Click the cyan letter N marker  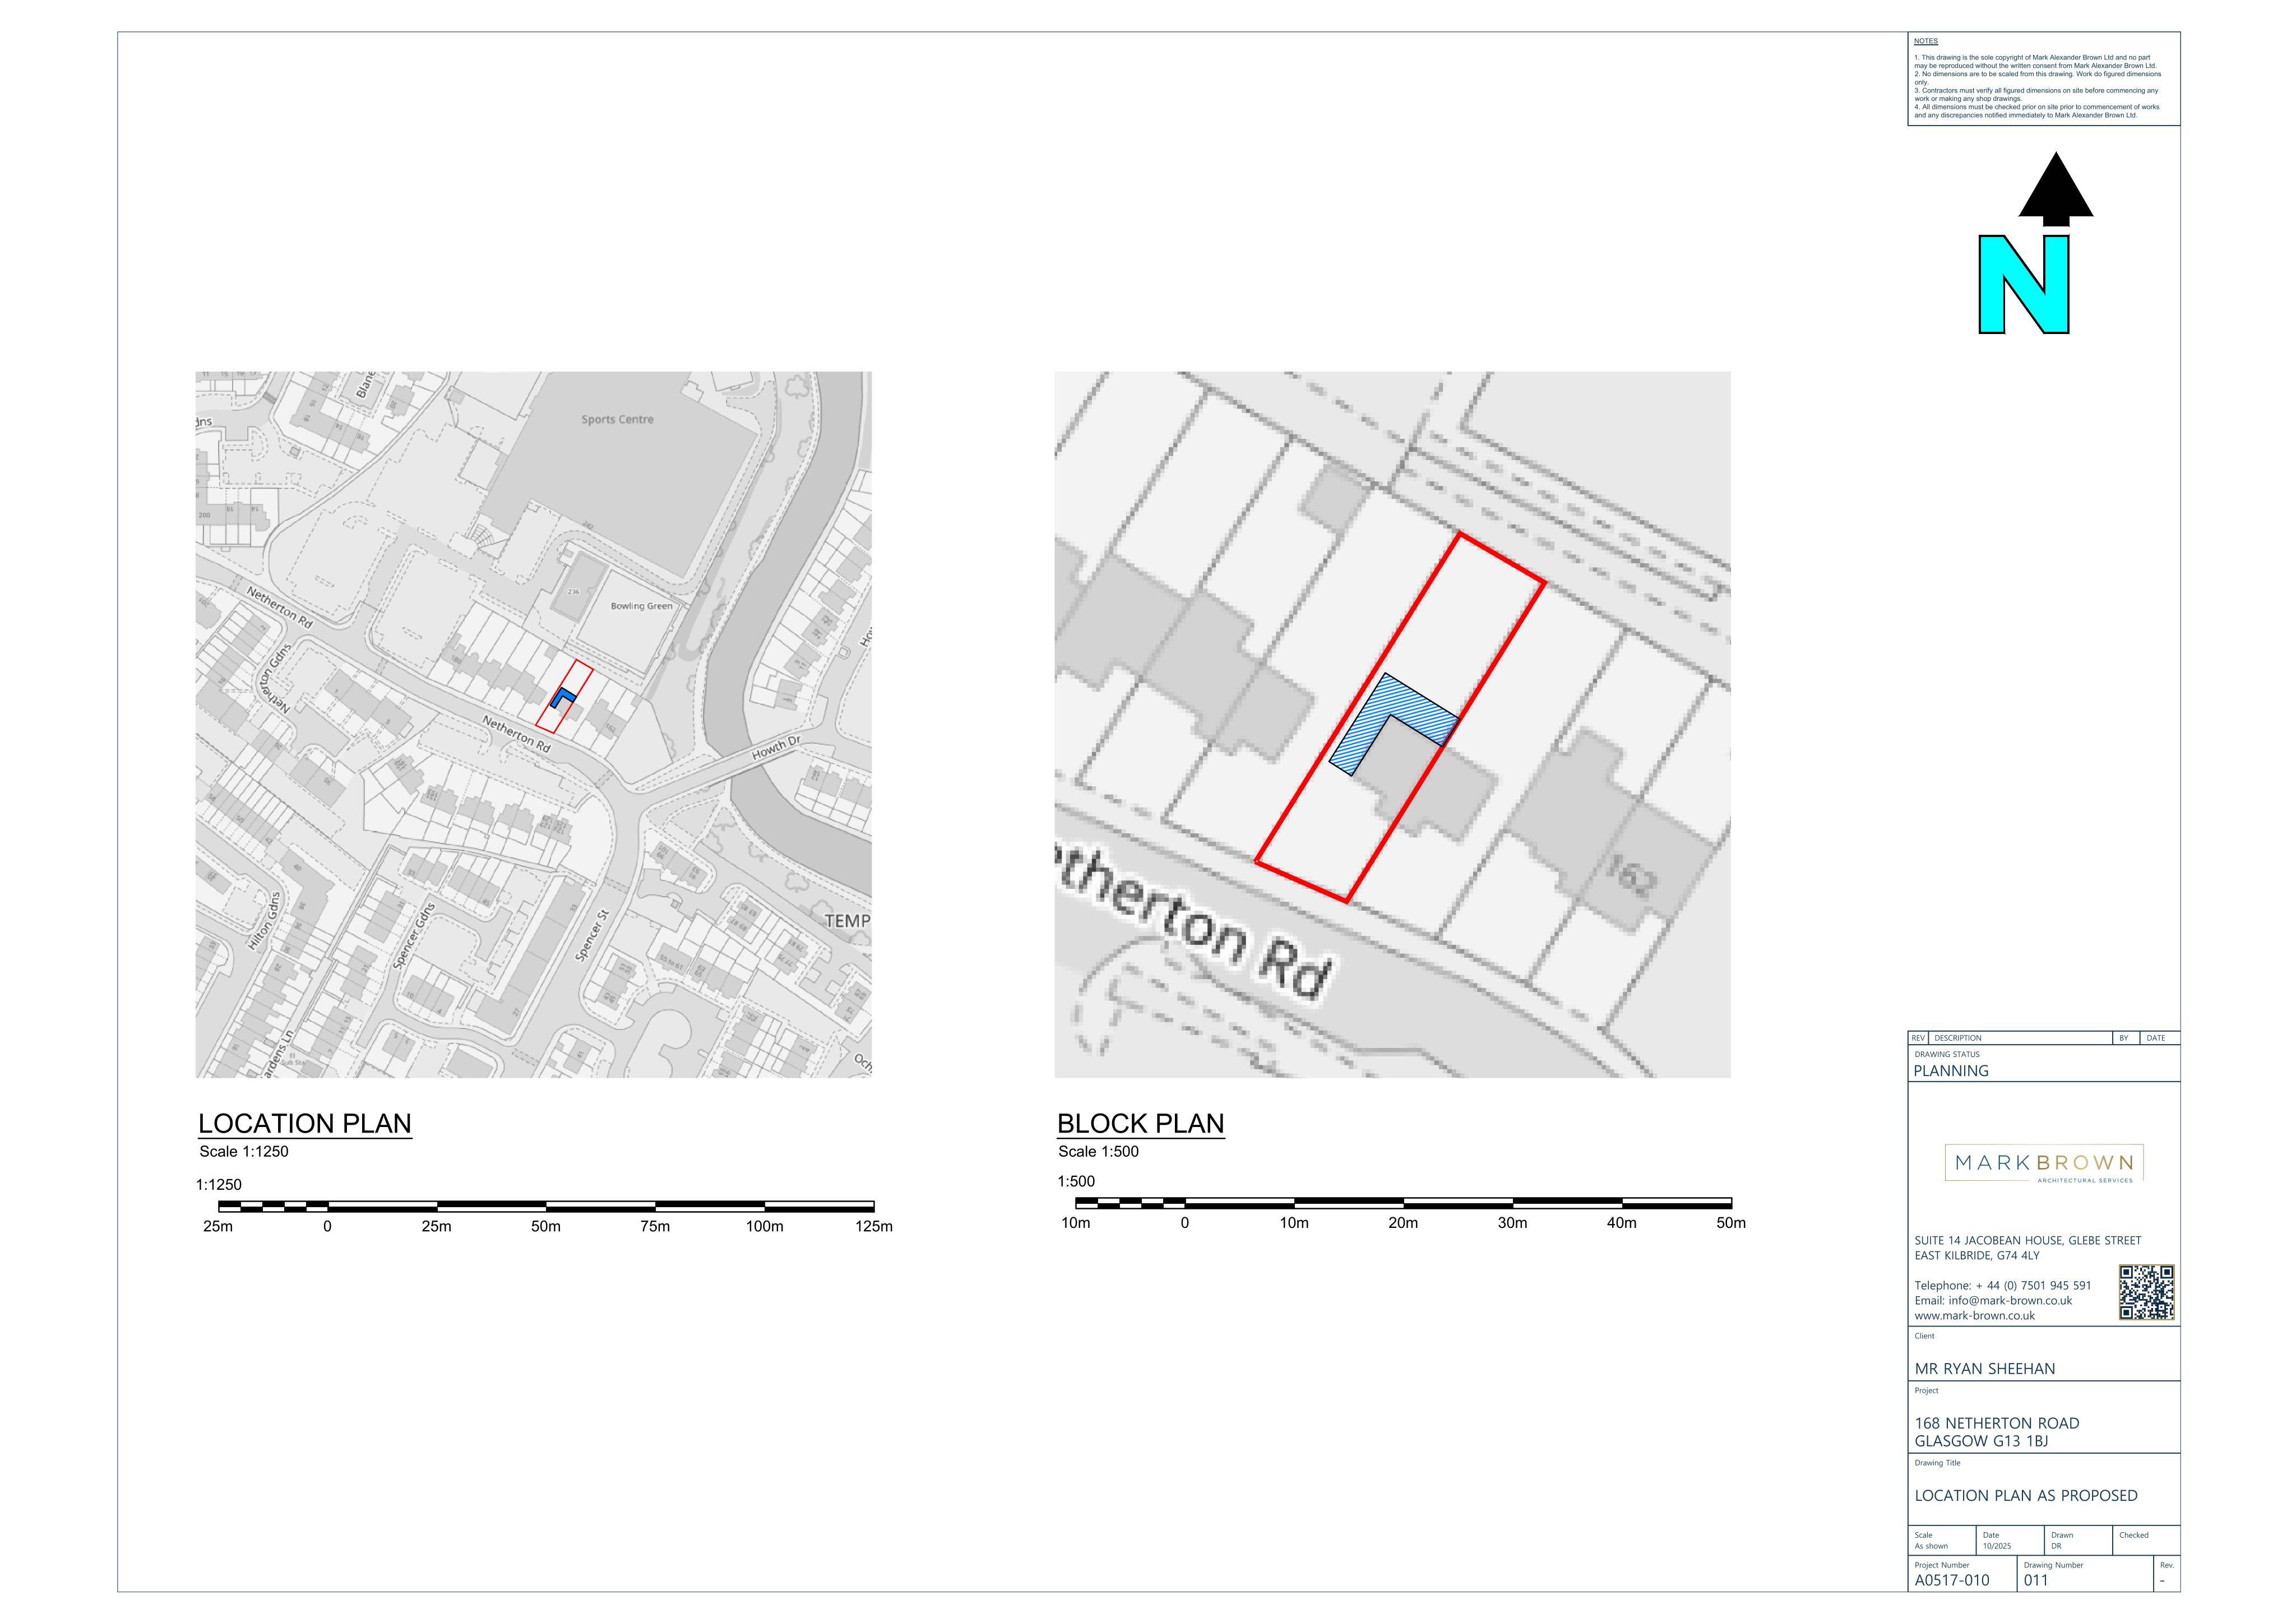click(2024, 285)
